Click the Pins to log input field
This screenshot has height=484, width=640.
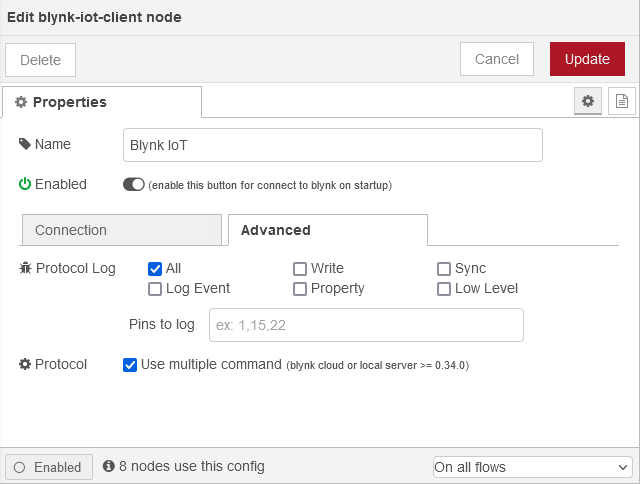click(x=366, y=325)
